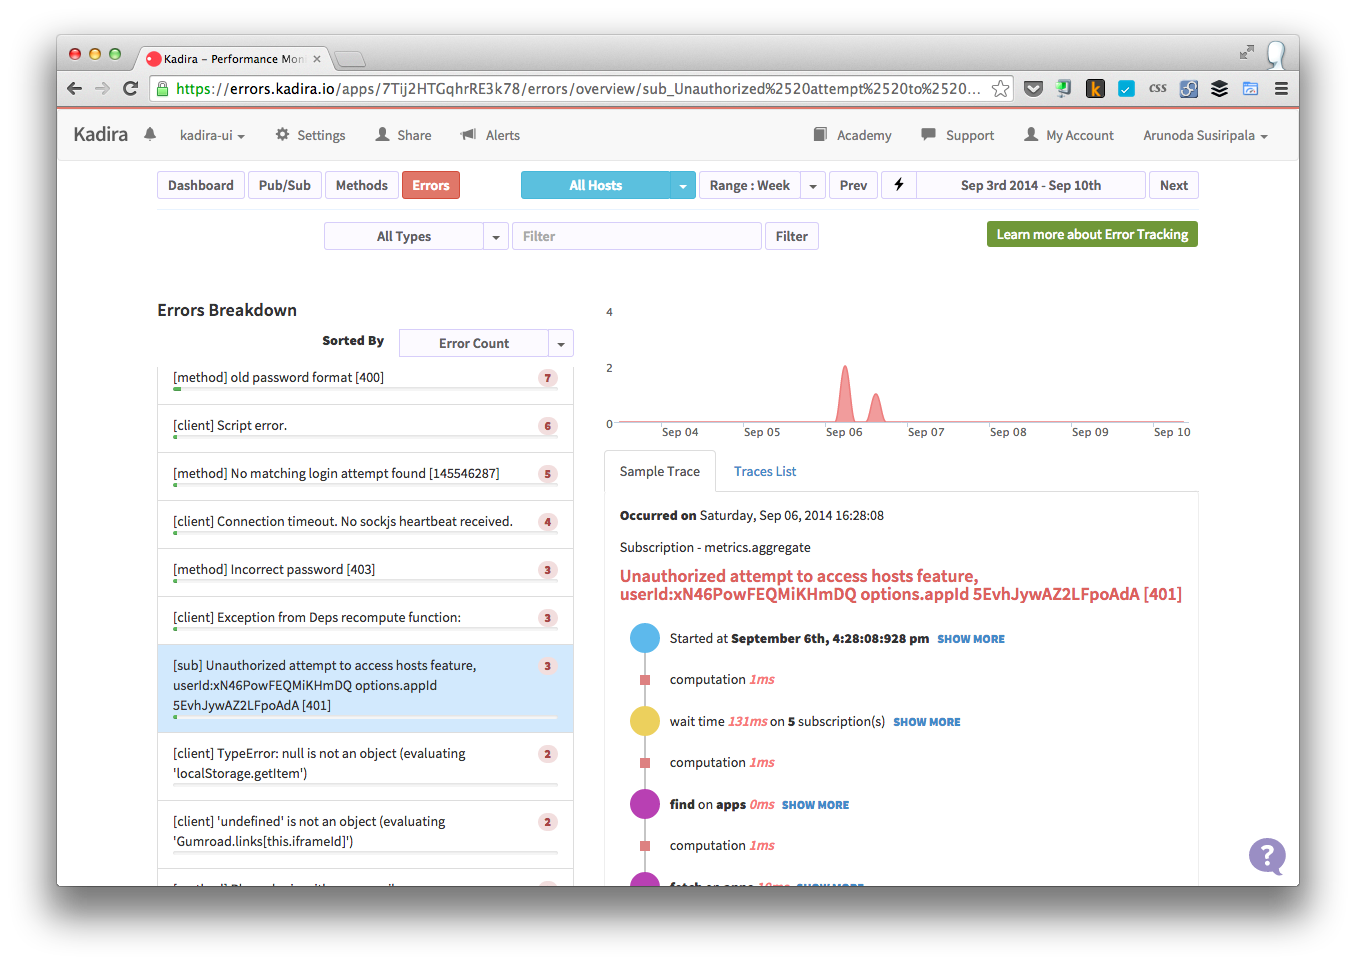
Task: Select '[client] TypeError: null is not an object' row
Action: [365, 766]
